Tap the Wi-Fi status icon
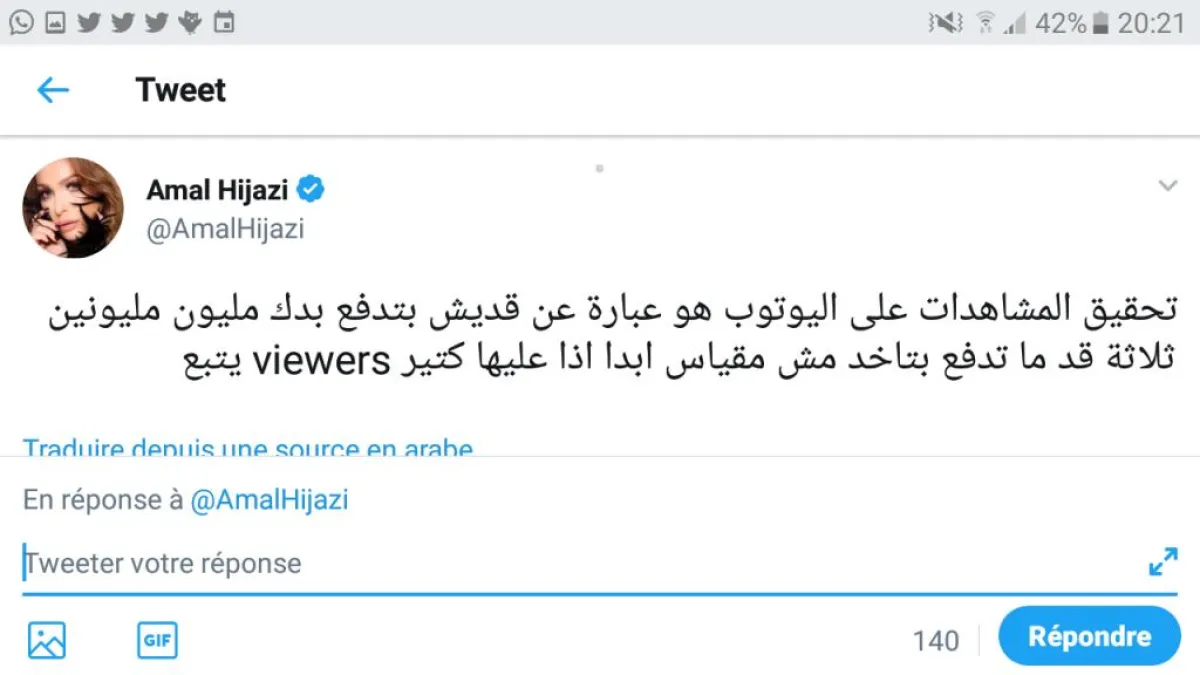 pos(985,22)
